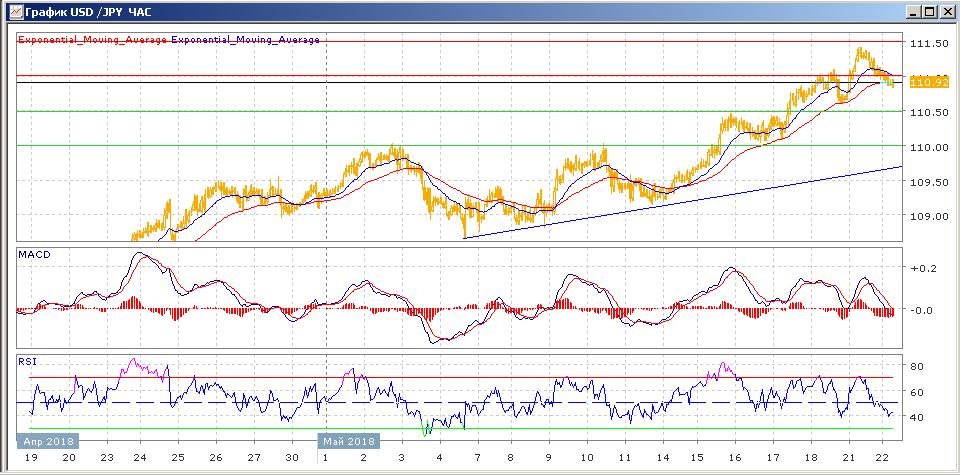This screenshot has height=475, width=960.
Task: Click date 15 on the time axis
Action: coord(697,457)
